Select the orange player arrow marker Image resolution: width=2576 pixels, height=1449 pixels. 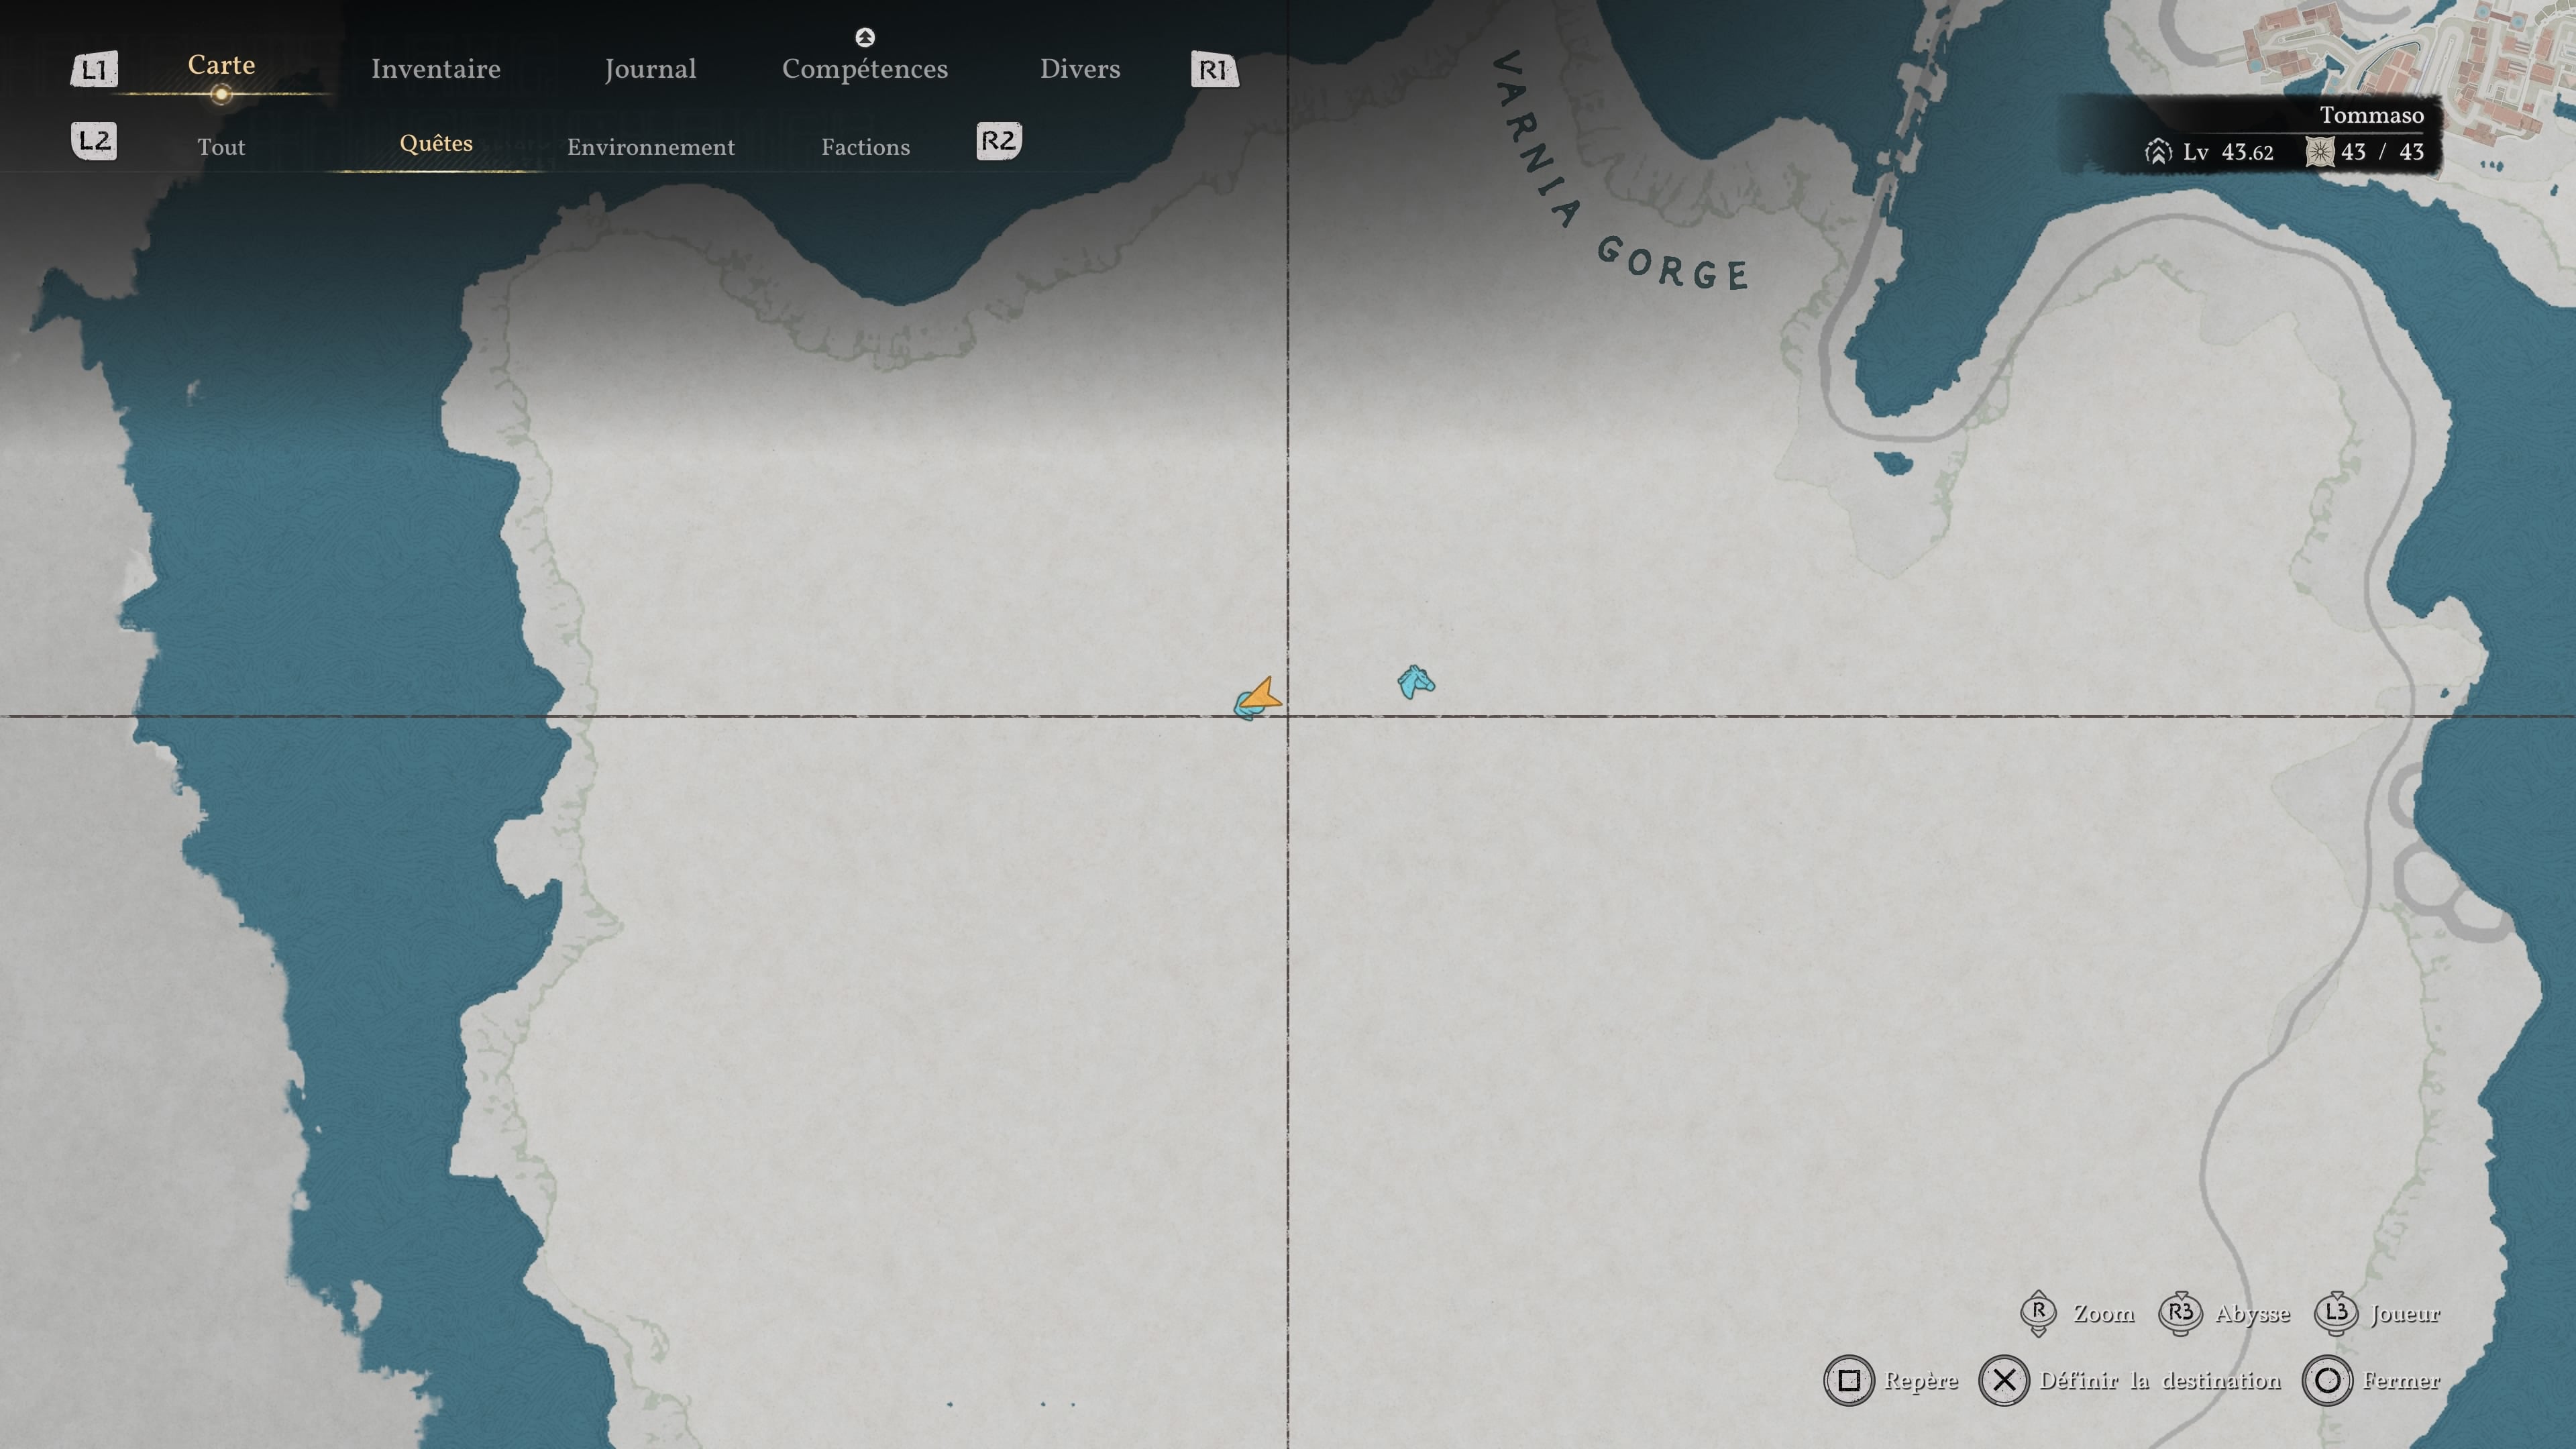pos(1262,695)
